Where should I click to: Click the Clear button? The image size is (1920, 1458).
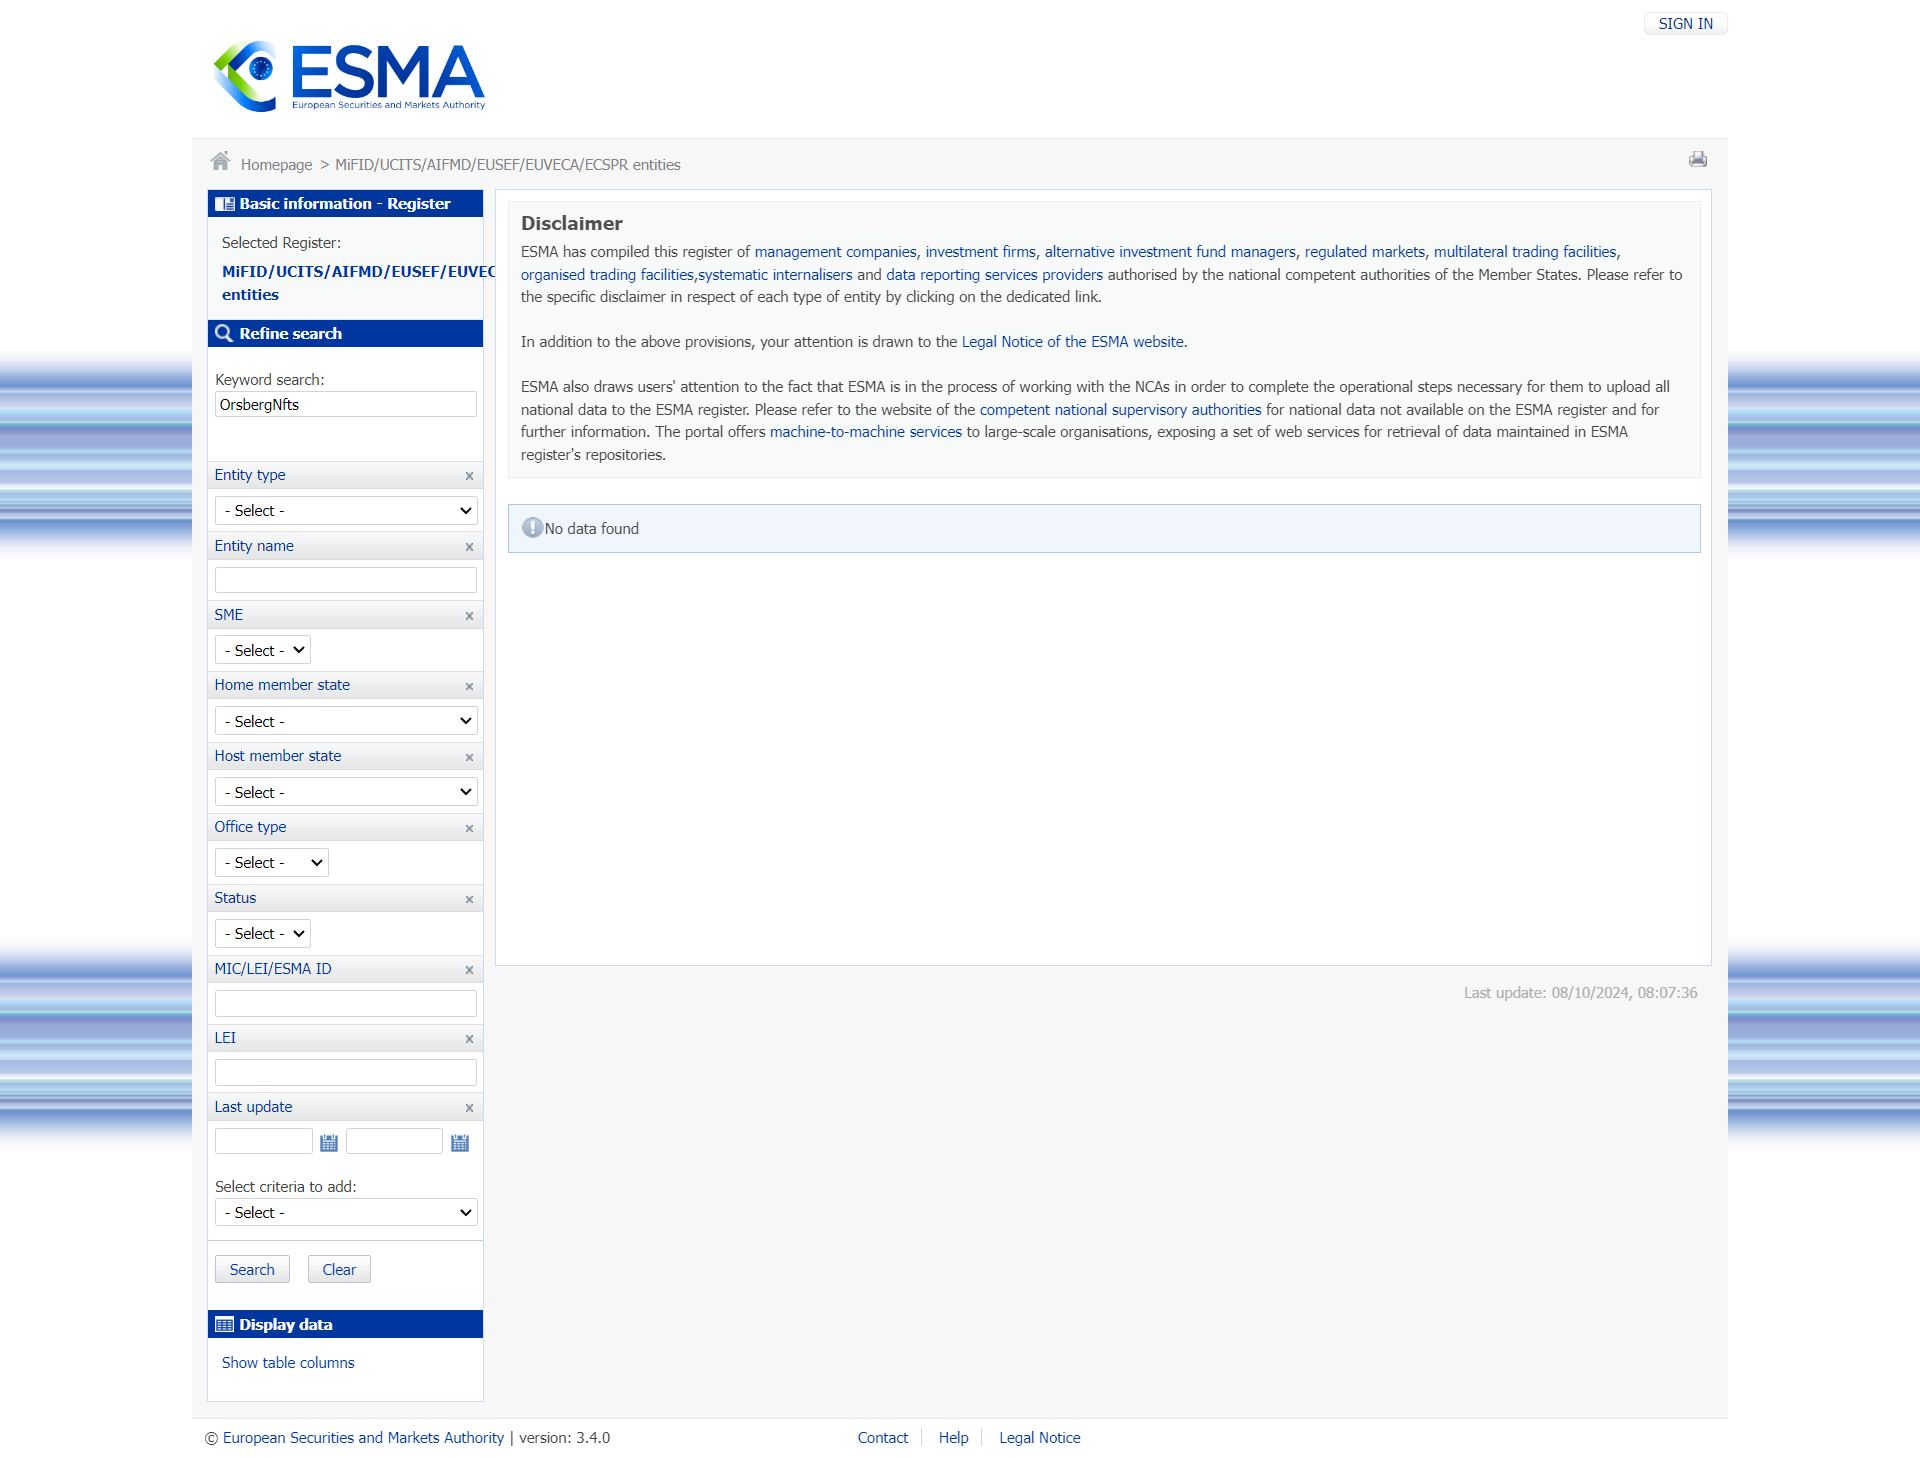point(339,1269)
